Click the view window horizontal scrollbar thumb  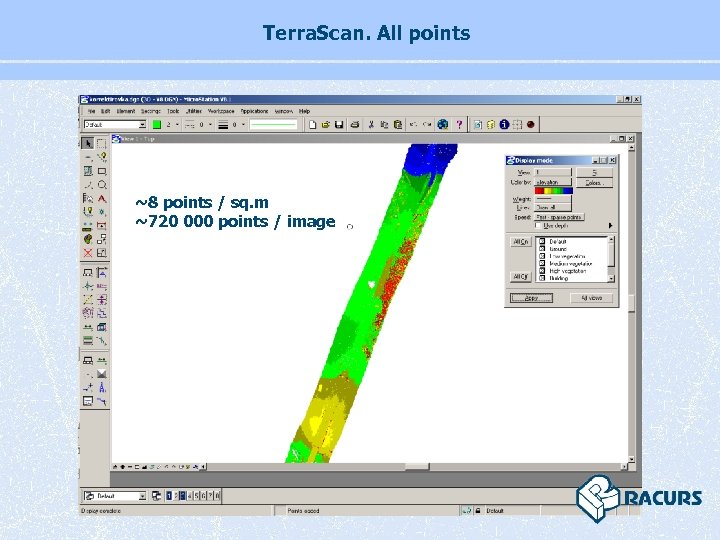click(x=416, y=467)
